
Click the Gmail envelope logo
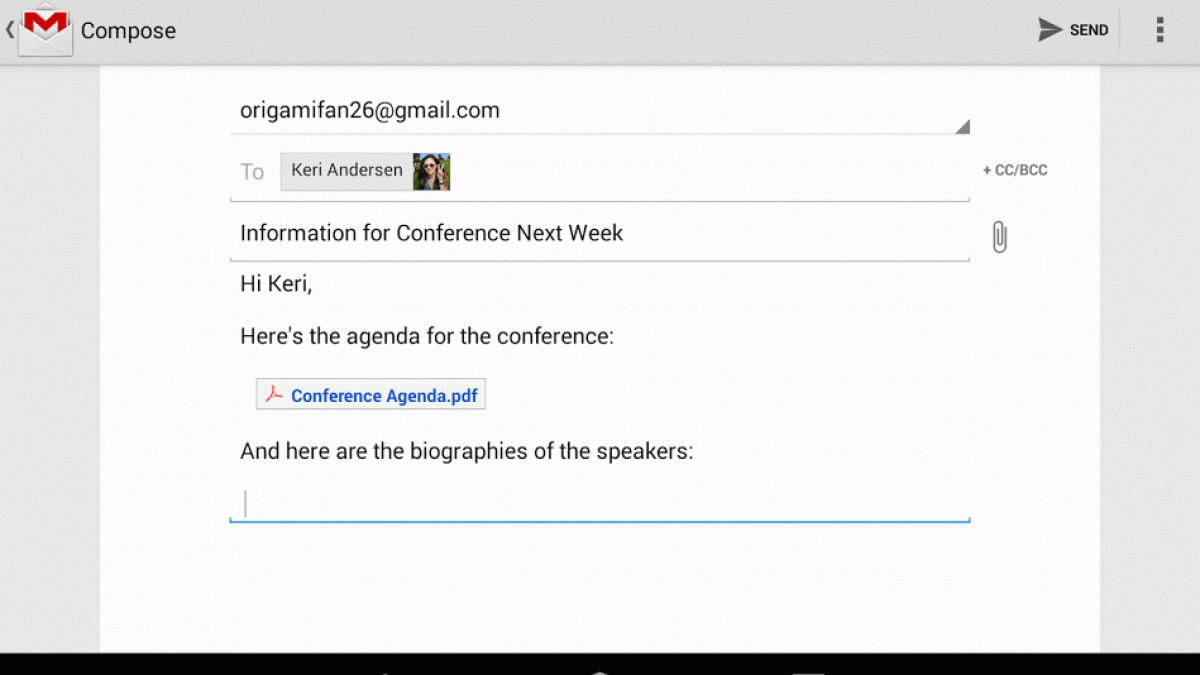[x=46, y=30]
